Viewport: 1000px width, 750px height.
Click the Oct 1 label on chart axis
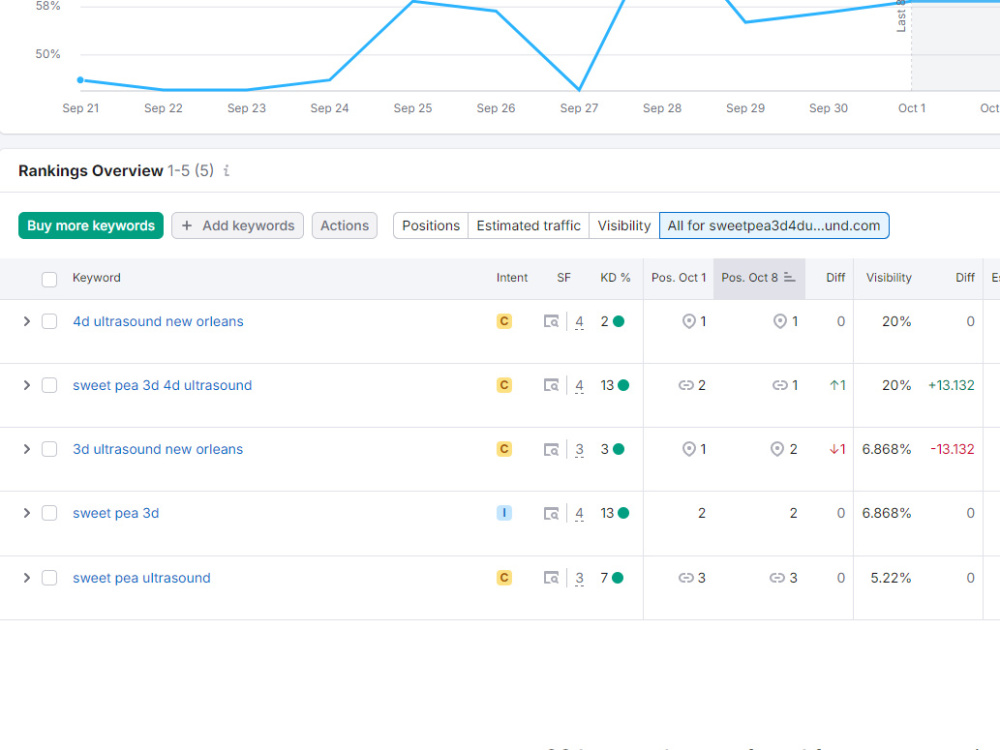(911, 108)
